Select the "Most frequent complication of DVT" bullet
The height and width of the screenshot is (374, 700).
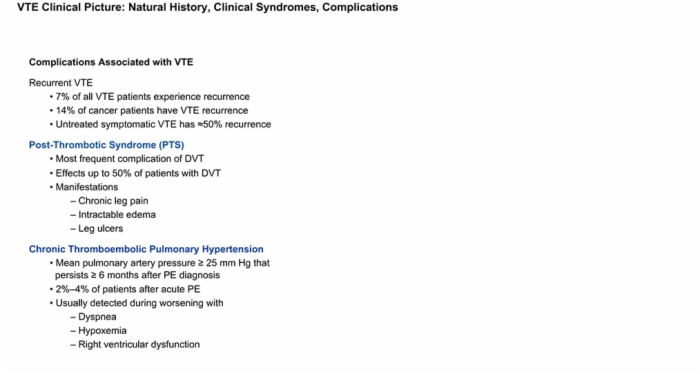127,159
